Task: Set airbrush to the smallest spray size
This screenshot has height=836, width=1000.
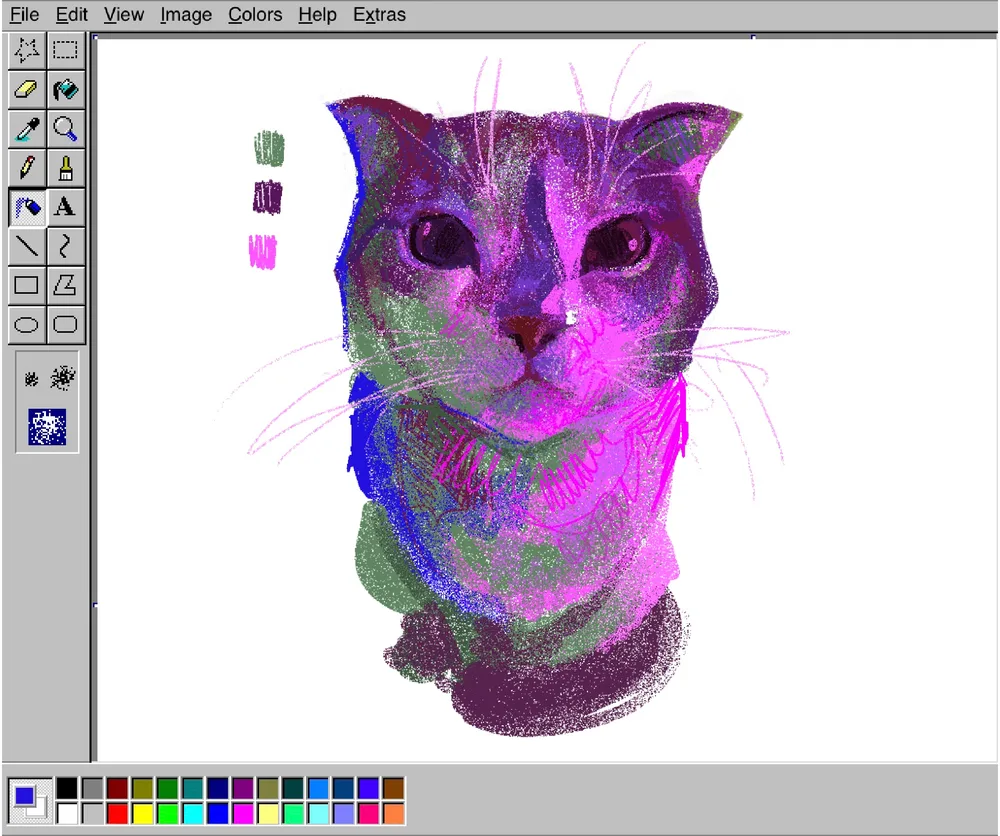Action: 31,380
